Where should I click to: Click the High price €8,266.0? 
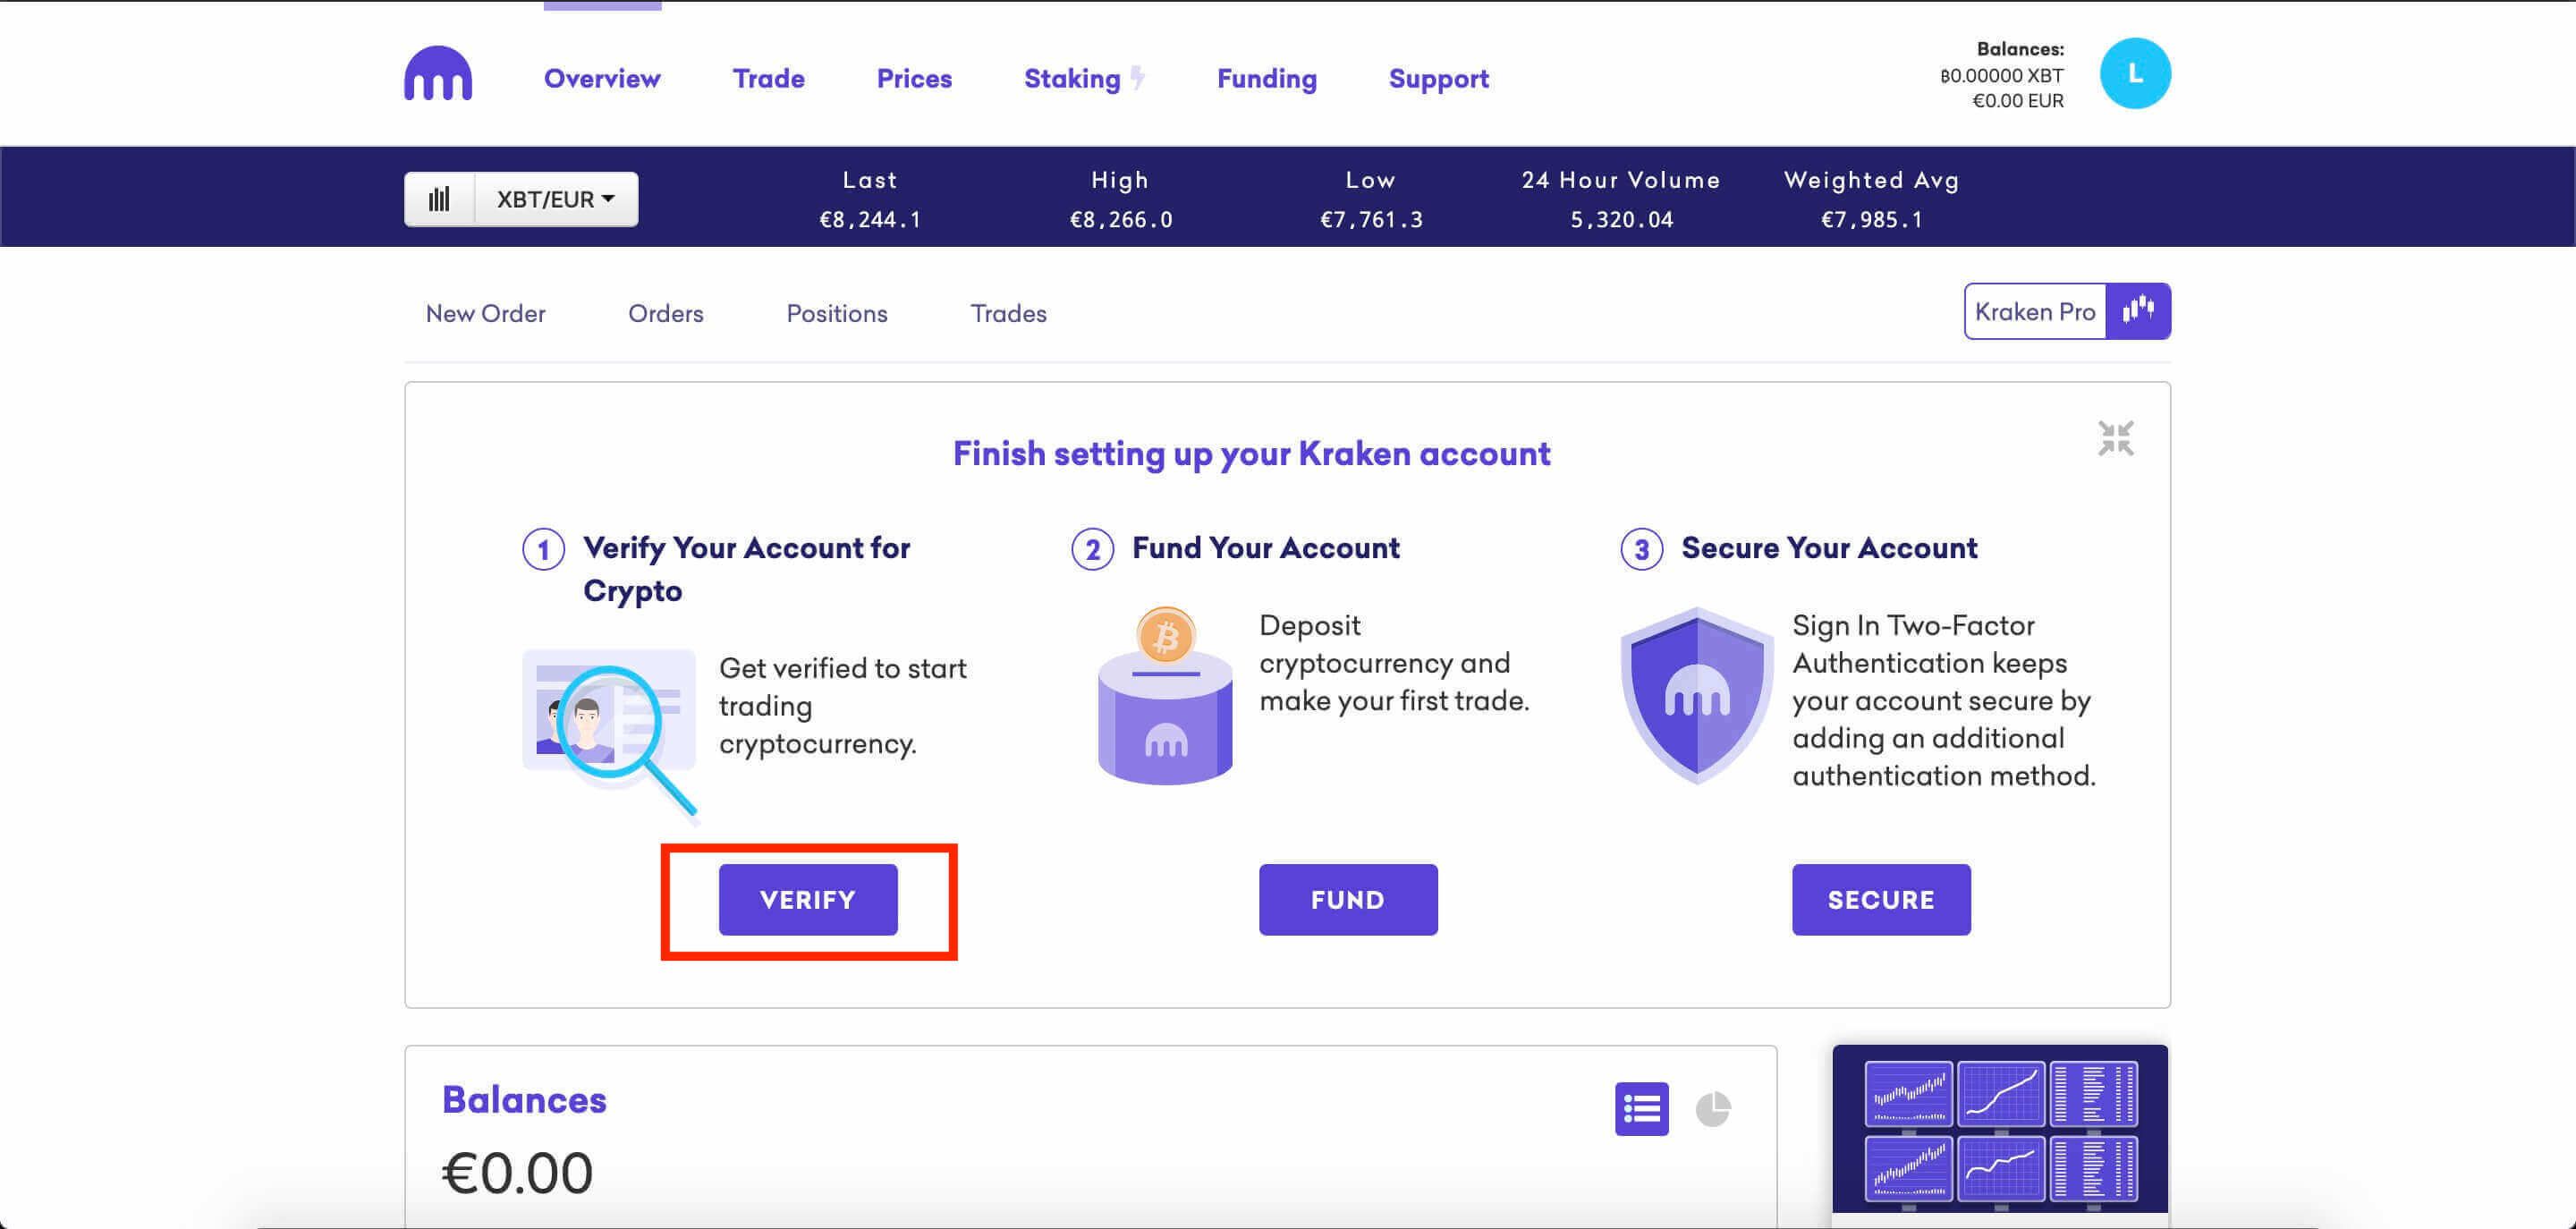pyautogui.click(x=1121, y=219)
